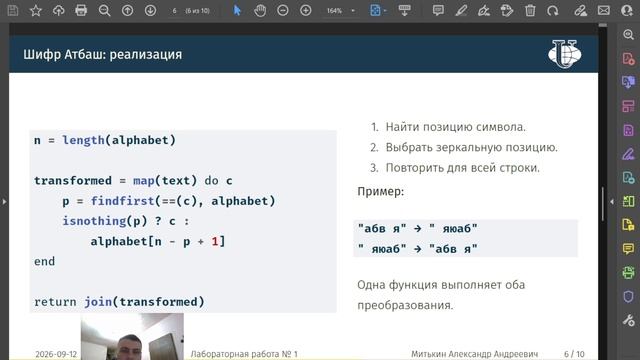Image resolution: width=640 pixels, height=360 pixels.
Task: Open the account profile icon
Action: 627,10
